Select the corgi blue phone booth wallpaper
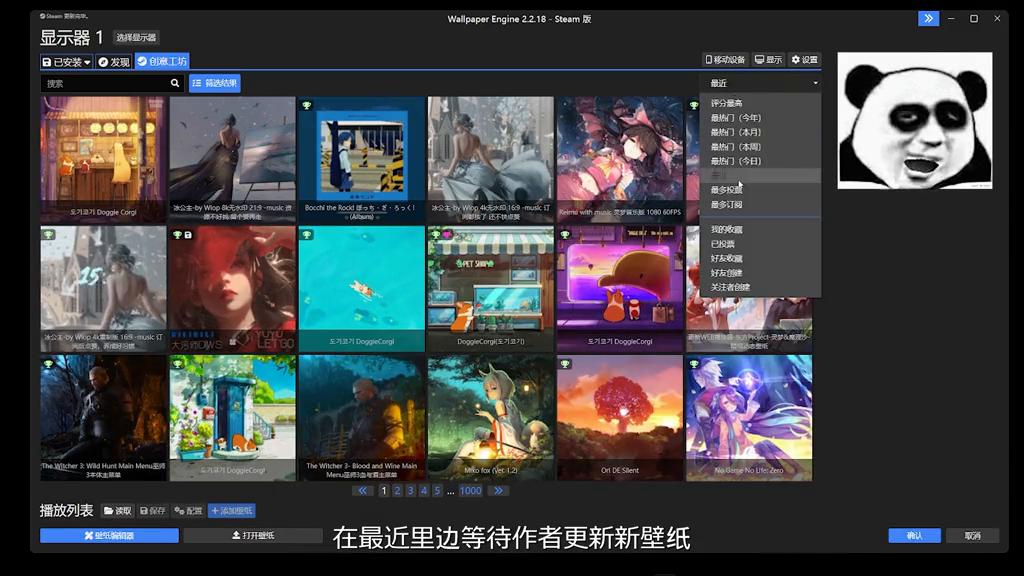Viewport: 1024px width, 576px height. point(232,418)
